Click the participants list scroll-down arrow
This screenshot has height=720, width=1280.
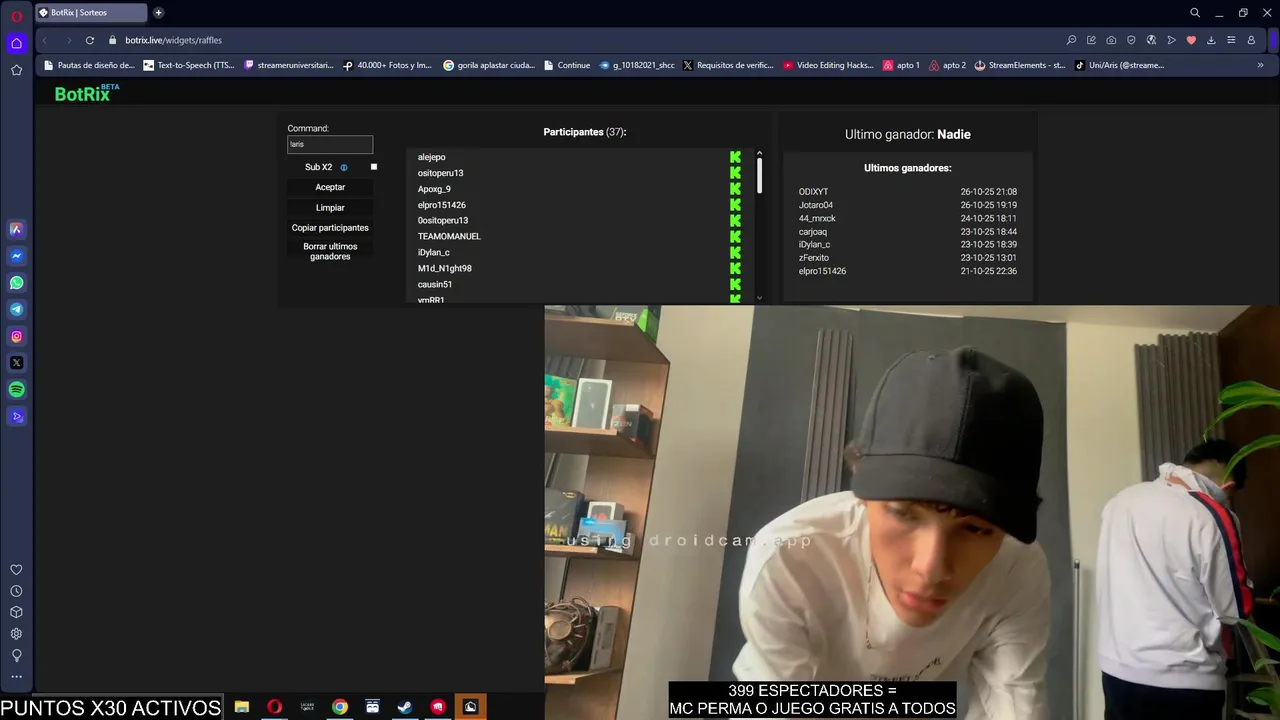click(x=760, y=298)
